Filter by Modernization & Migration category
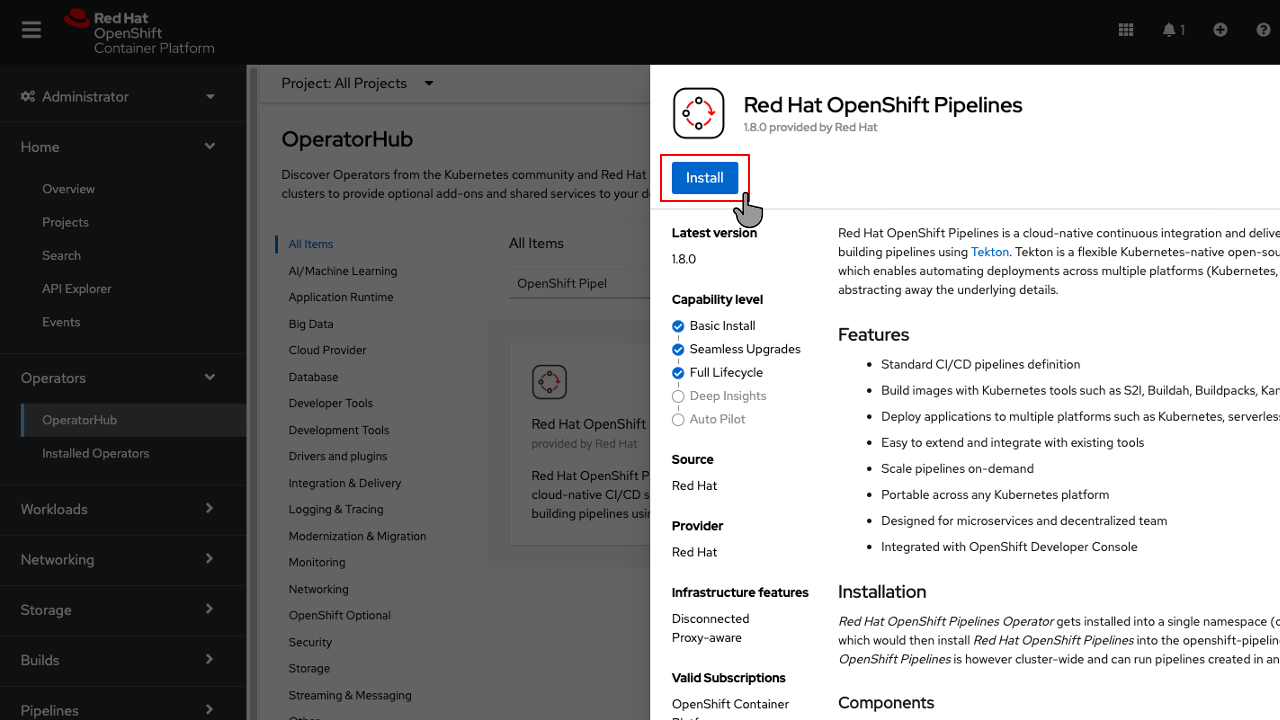Screen dimensions: 1280x720 click(357, 536)
